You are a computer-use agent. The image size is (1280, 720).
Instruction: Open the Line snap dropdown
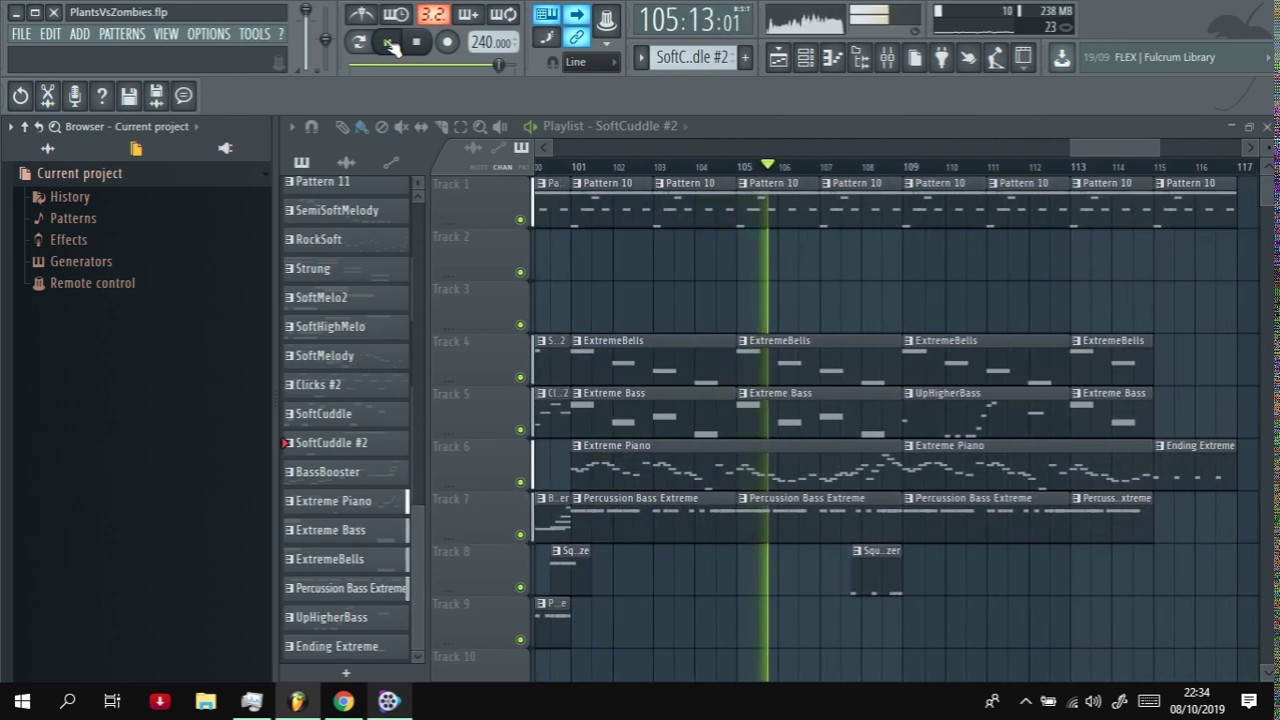point(590,62)
